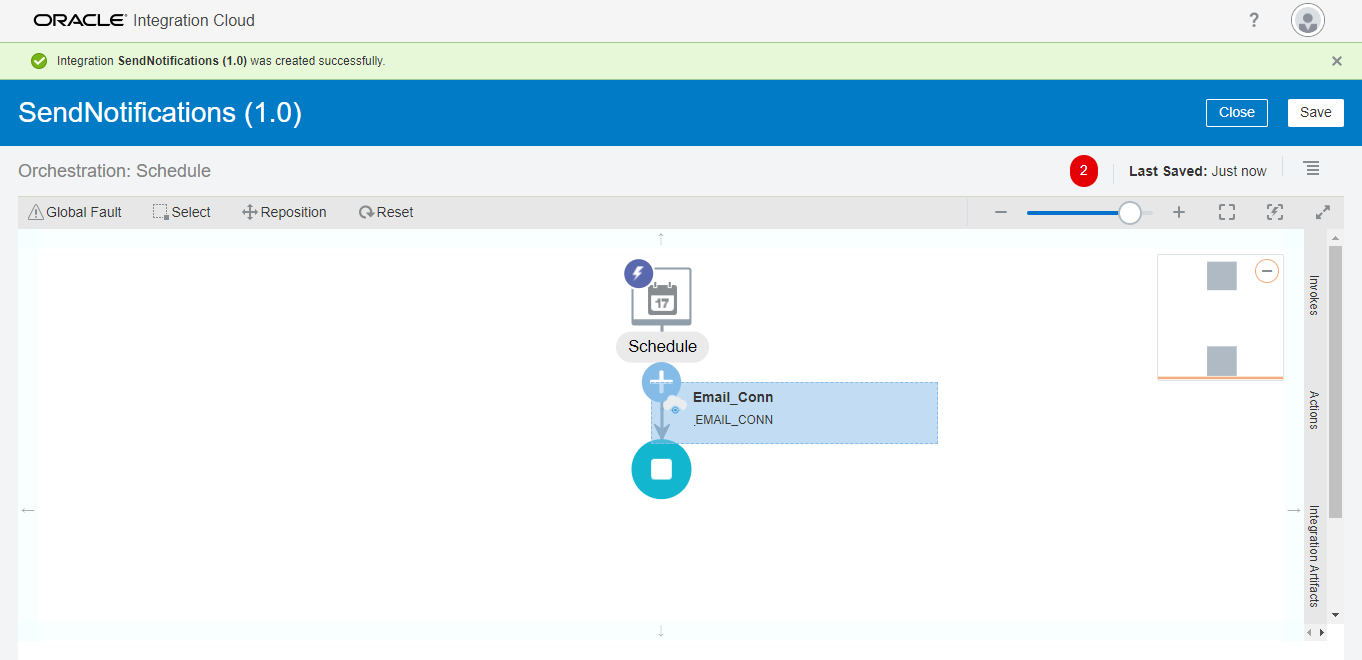Reset the integration canvas layout

click(386, 211)
